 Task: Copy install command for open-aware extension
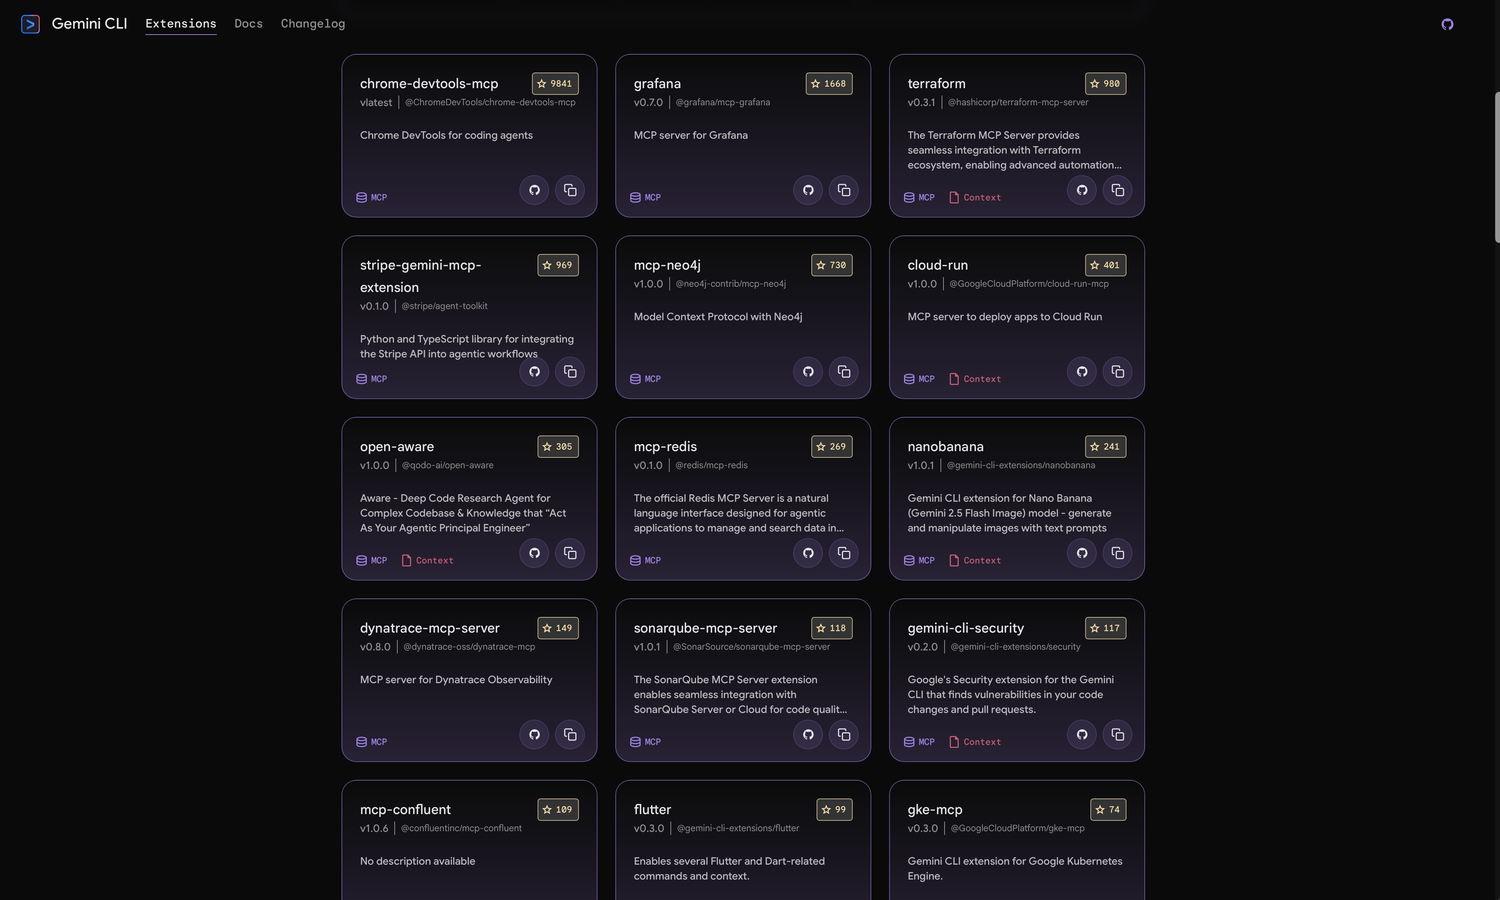pos(570,553)
